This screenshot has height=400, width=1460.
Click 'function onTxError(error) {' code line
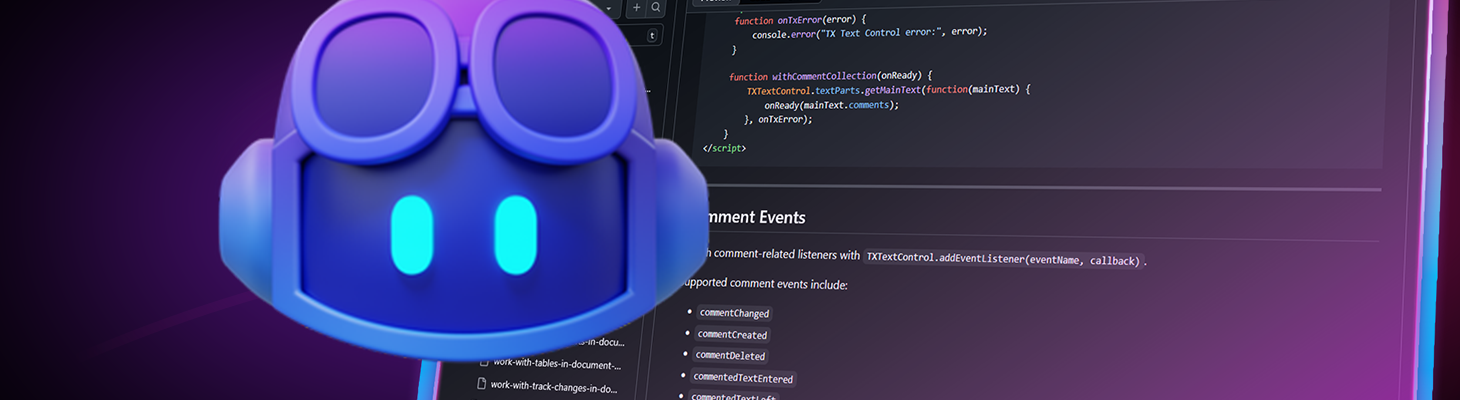coord(800,20)
